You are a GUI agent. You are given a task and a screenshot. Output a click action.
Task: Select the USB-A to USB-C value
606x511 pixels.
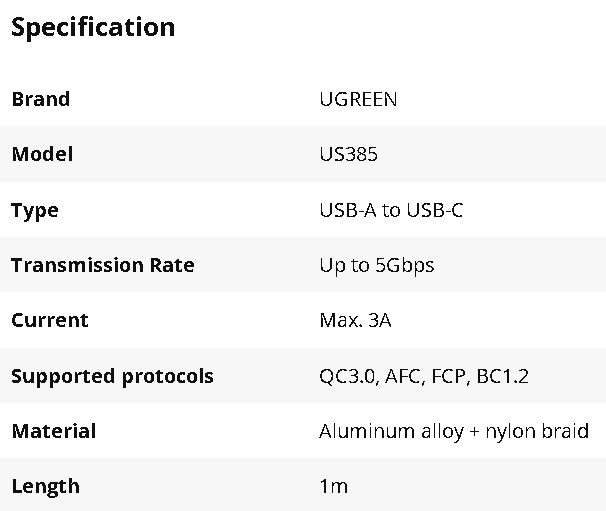click(x=391, y=210)
